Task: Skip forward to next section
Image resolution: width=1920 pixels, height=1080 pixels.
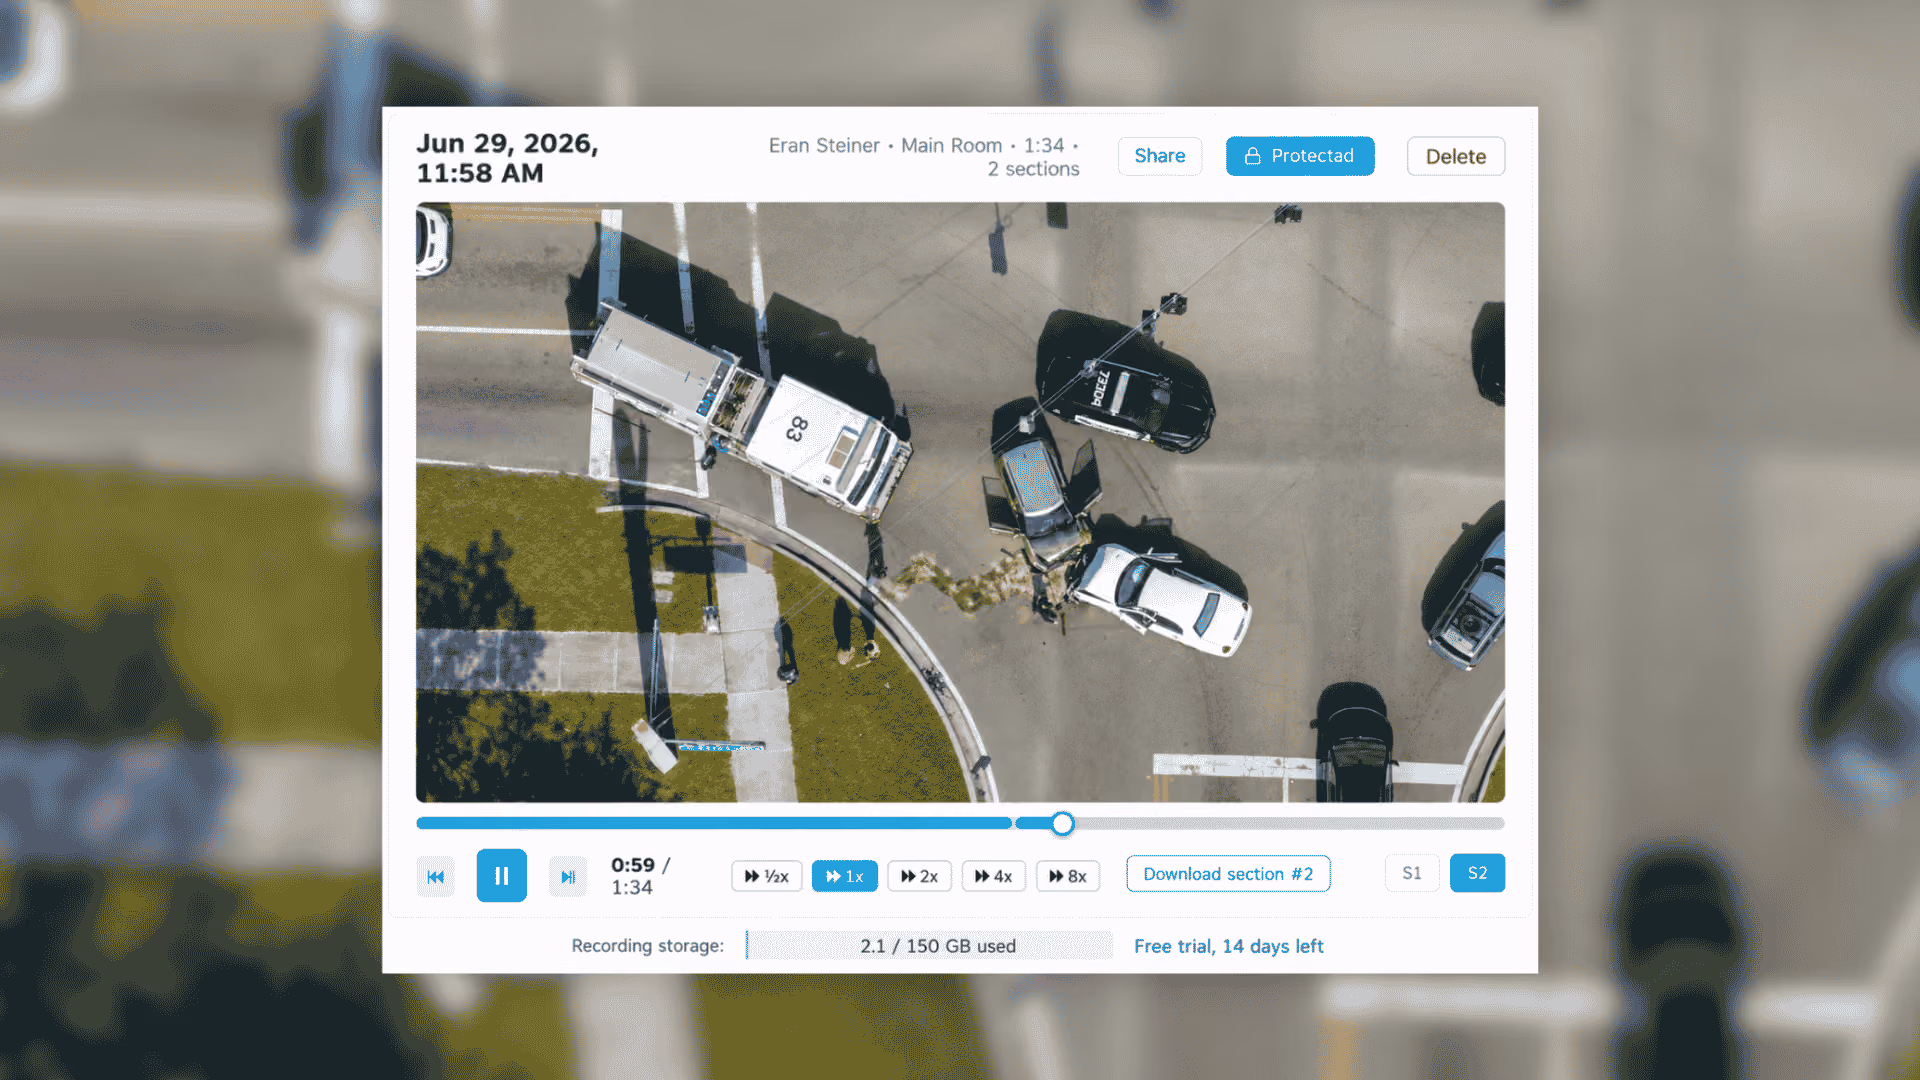Action: coord(568,877)
